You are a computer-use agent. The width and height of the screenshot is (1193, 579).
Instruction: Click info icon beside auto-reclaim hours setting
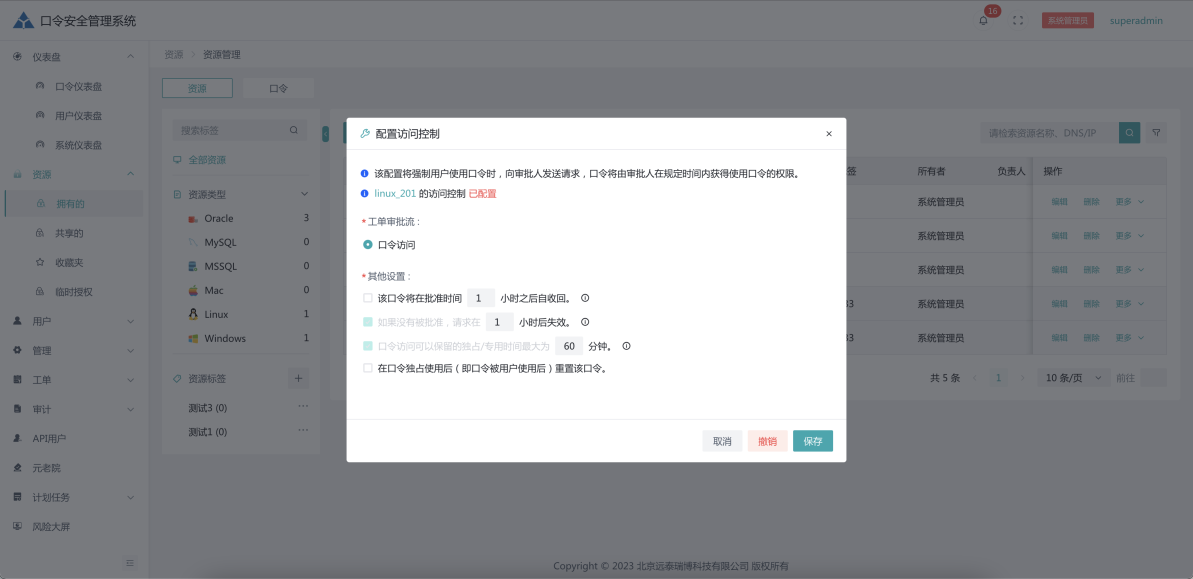click(x=585, y=298)
